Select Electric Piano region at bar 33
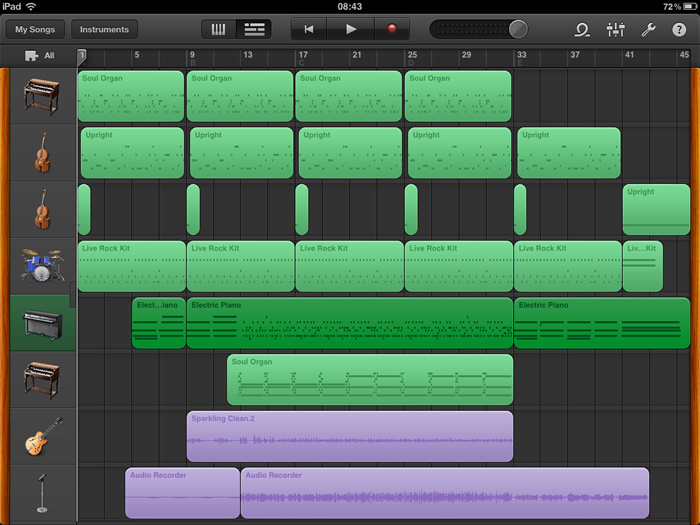Image resolution: width=700 pixels, height=525 pixels. pyautogui.click(x=602, y=323)
